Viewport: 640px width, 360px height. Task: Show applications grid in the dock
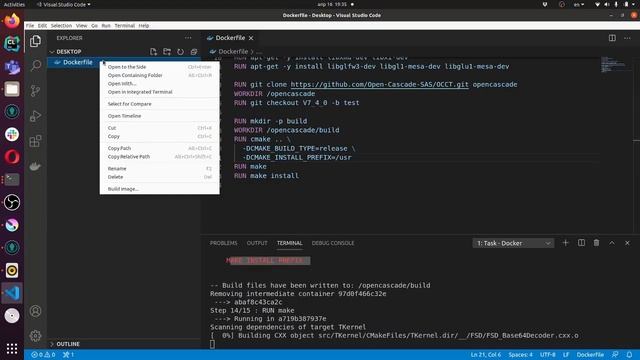(12, 349)
